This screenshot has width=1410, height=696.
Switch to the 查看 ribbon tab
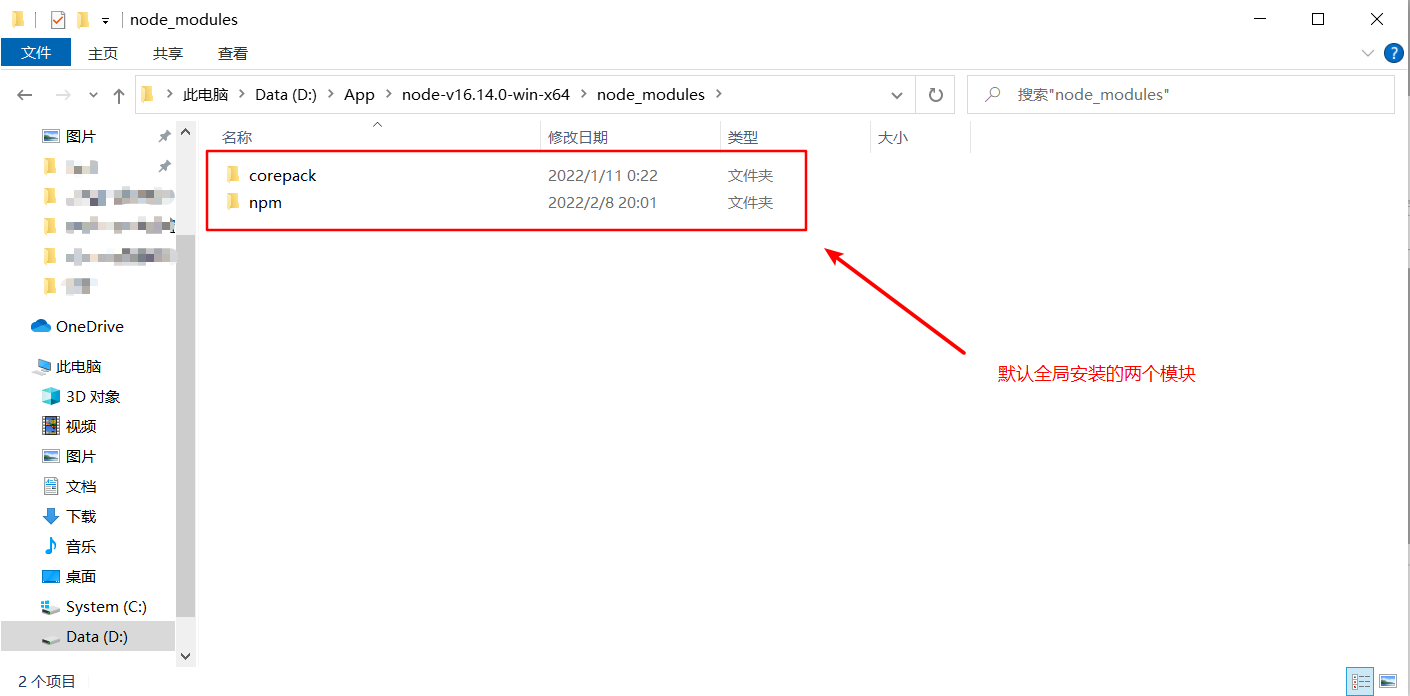pos(233,53)
